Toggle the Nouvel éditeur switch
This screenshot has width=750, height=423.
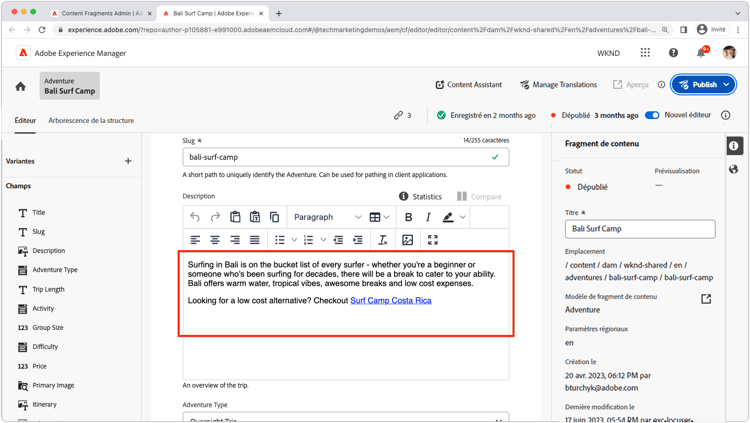(x=652, y=115)
